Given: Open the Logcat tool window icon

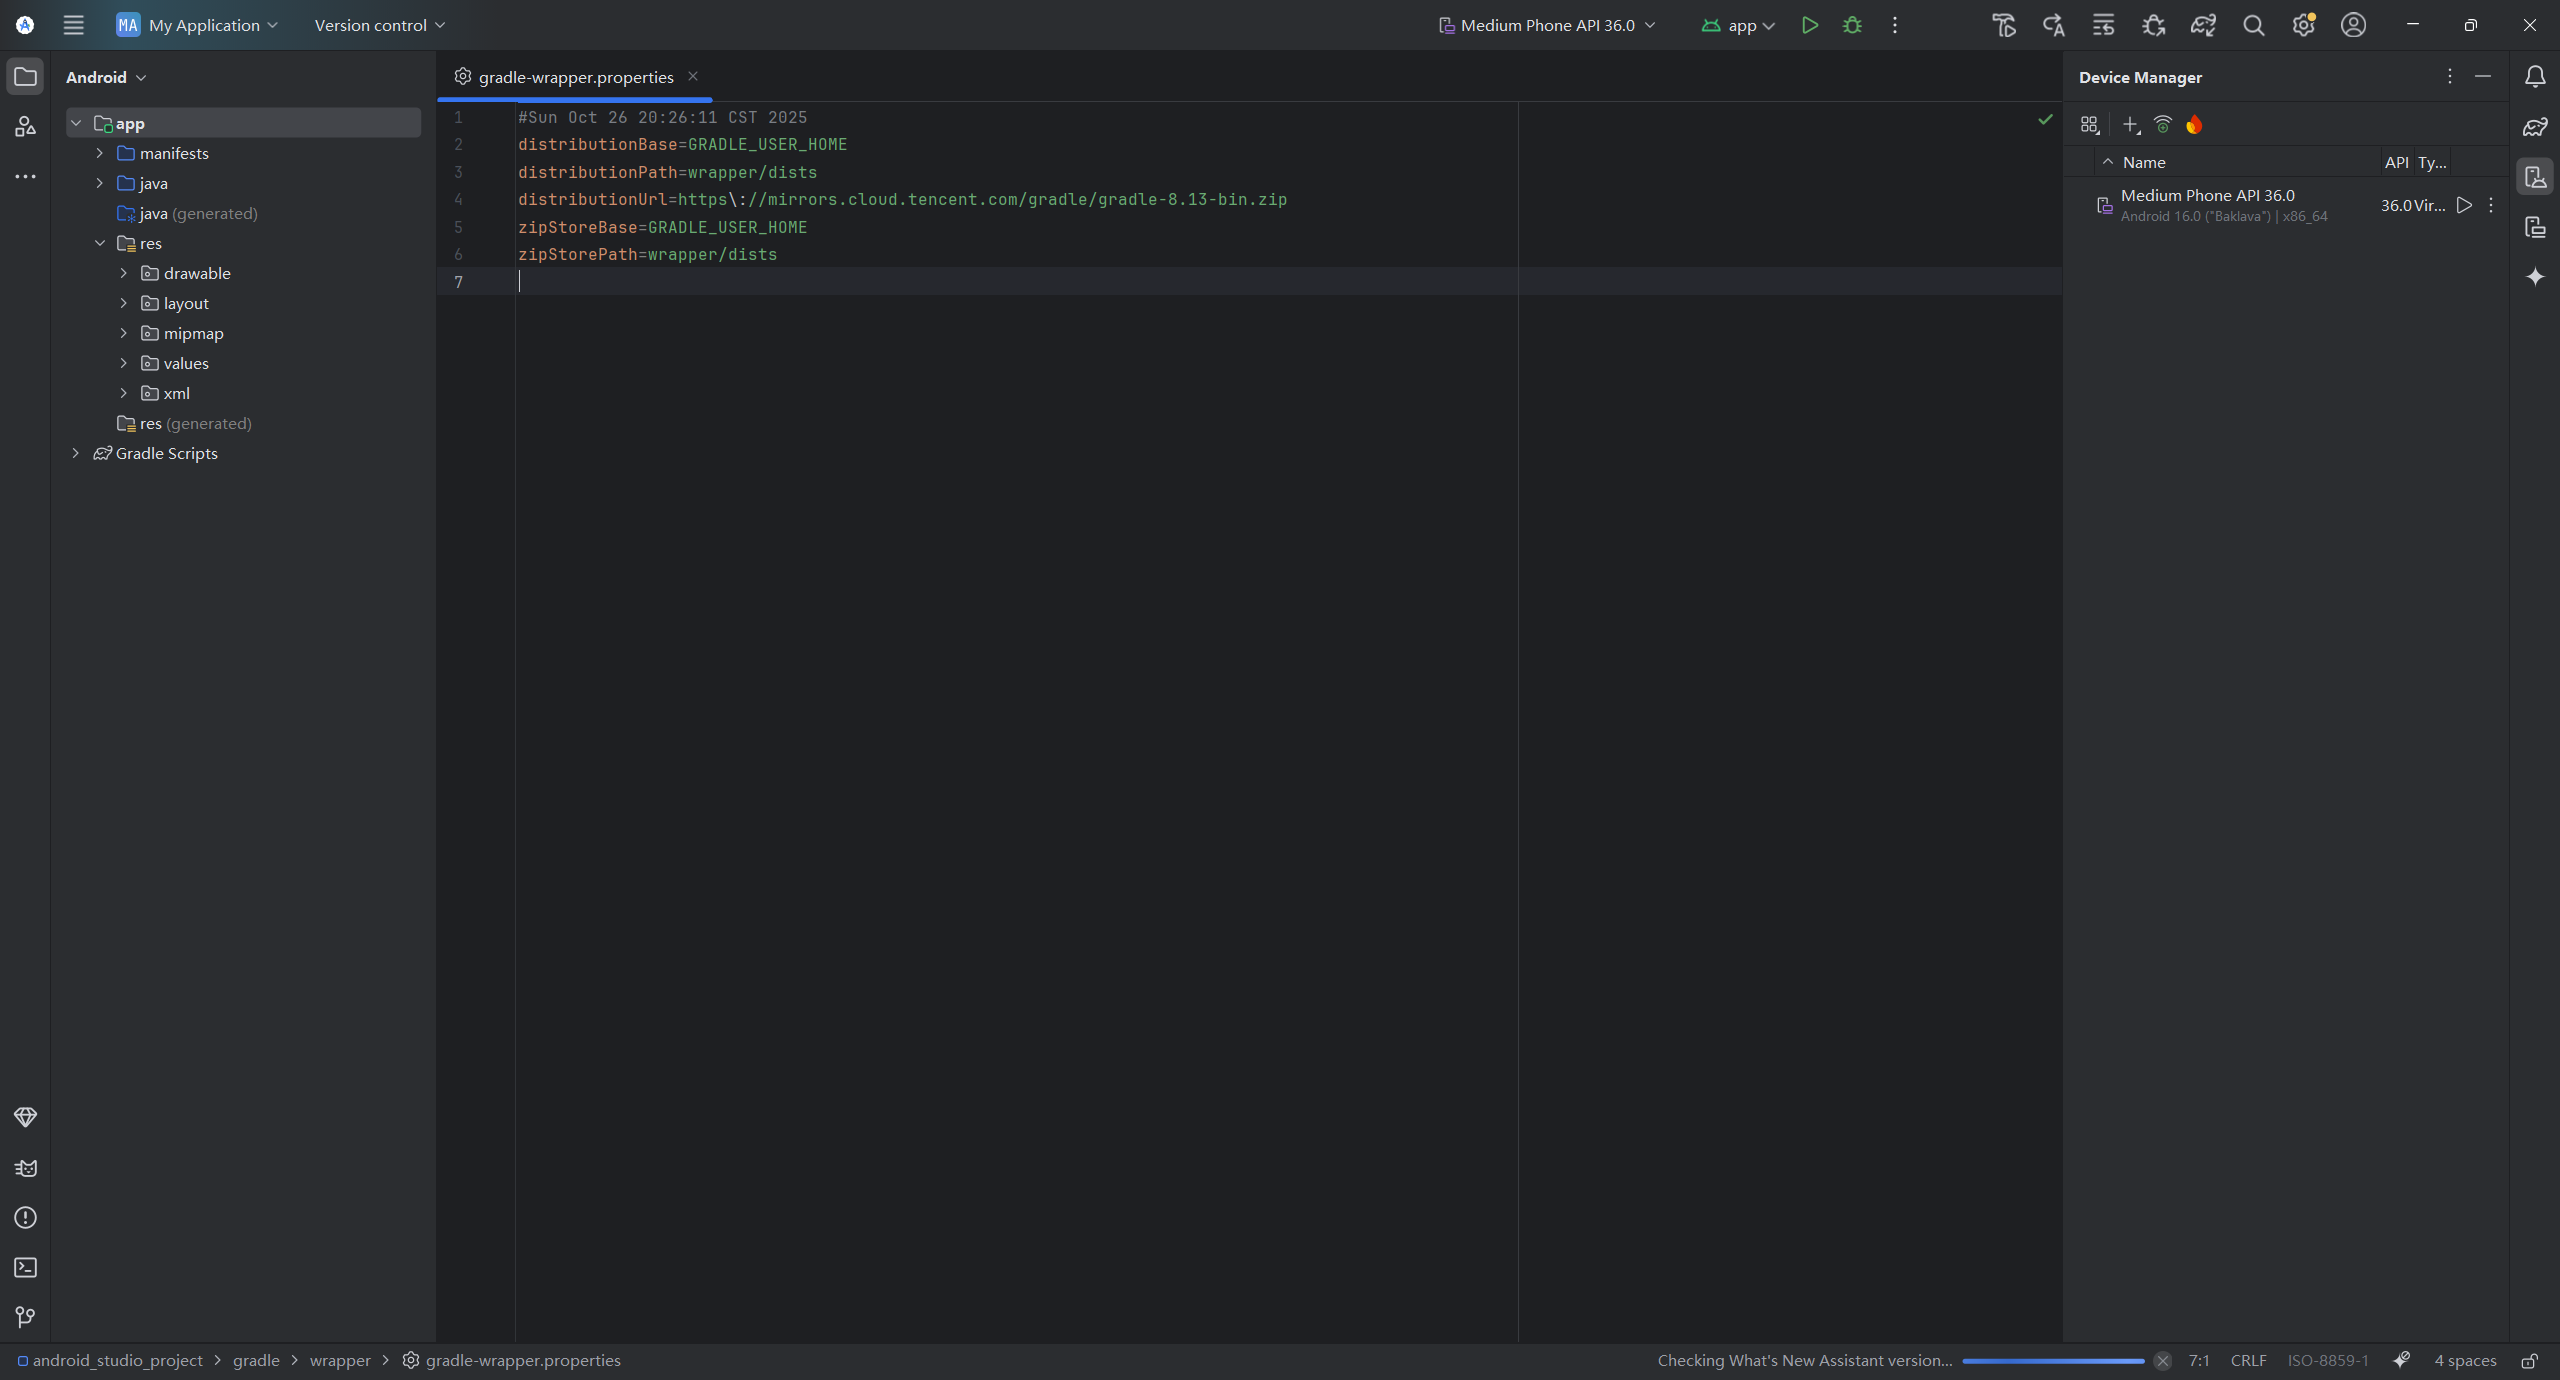Looking at the screenshot, I should point(25,1168).
